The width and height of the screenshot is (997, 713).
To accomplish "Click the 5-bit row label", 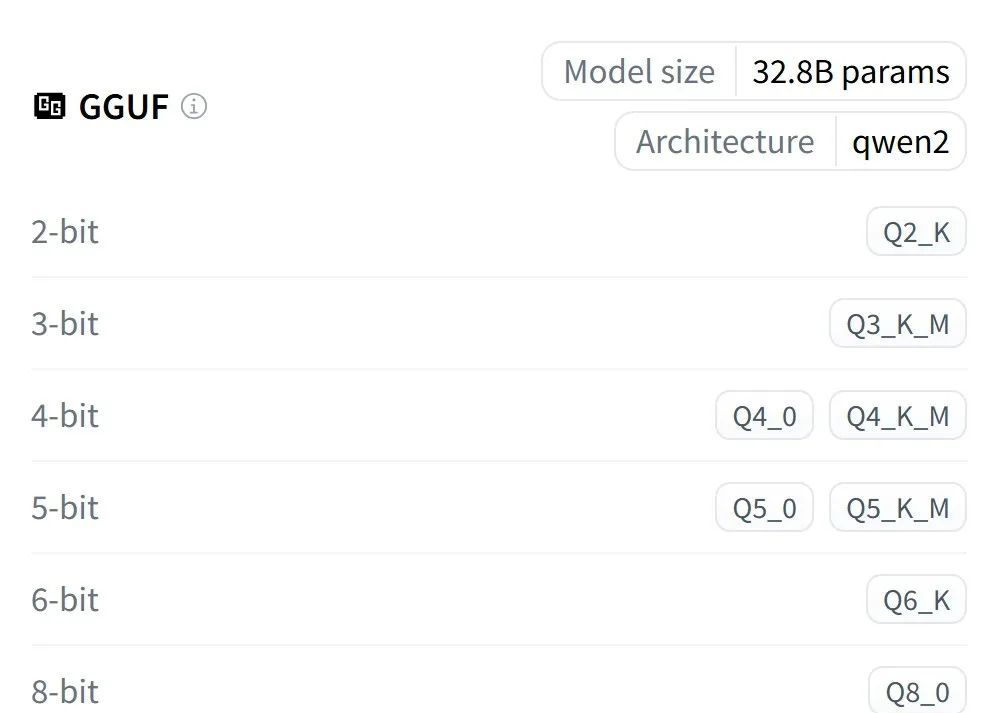I will 65,508.
